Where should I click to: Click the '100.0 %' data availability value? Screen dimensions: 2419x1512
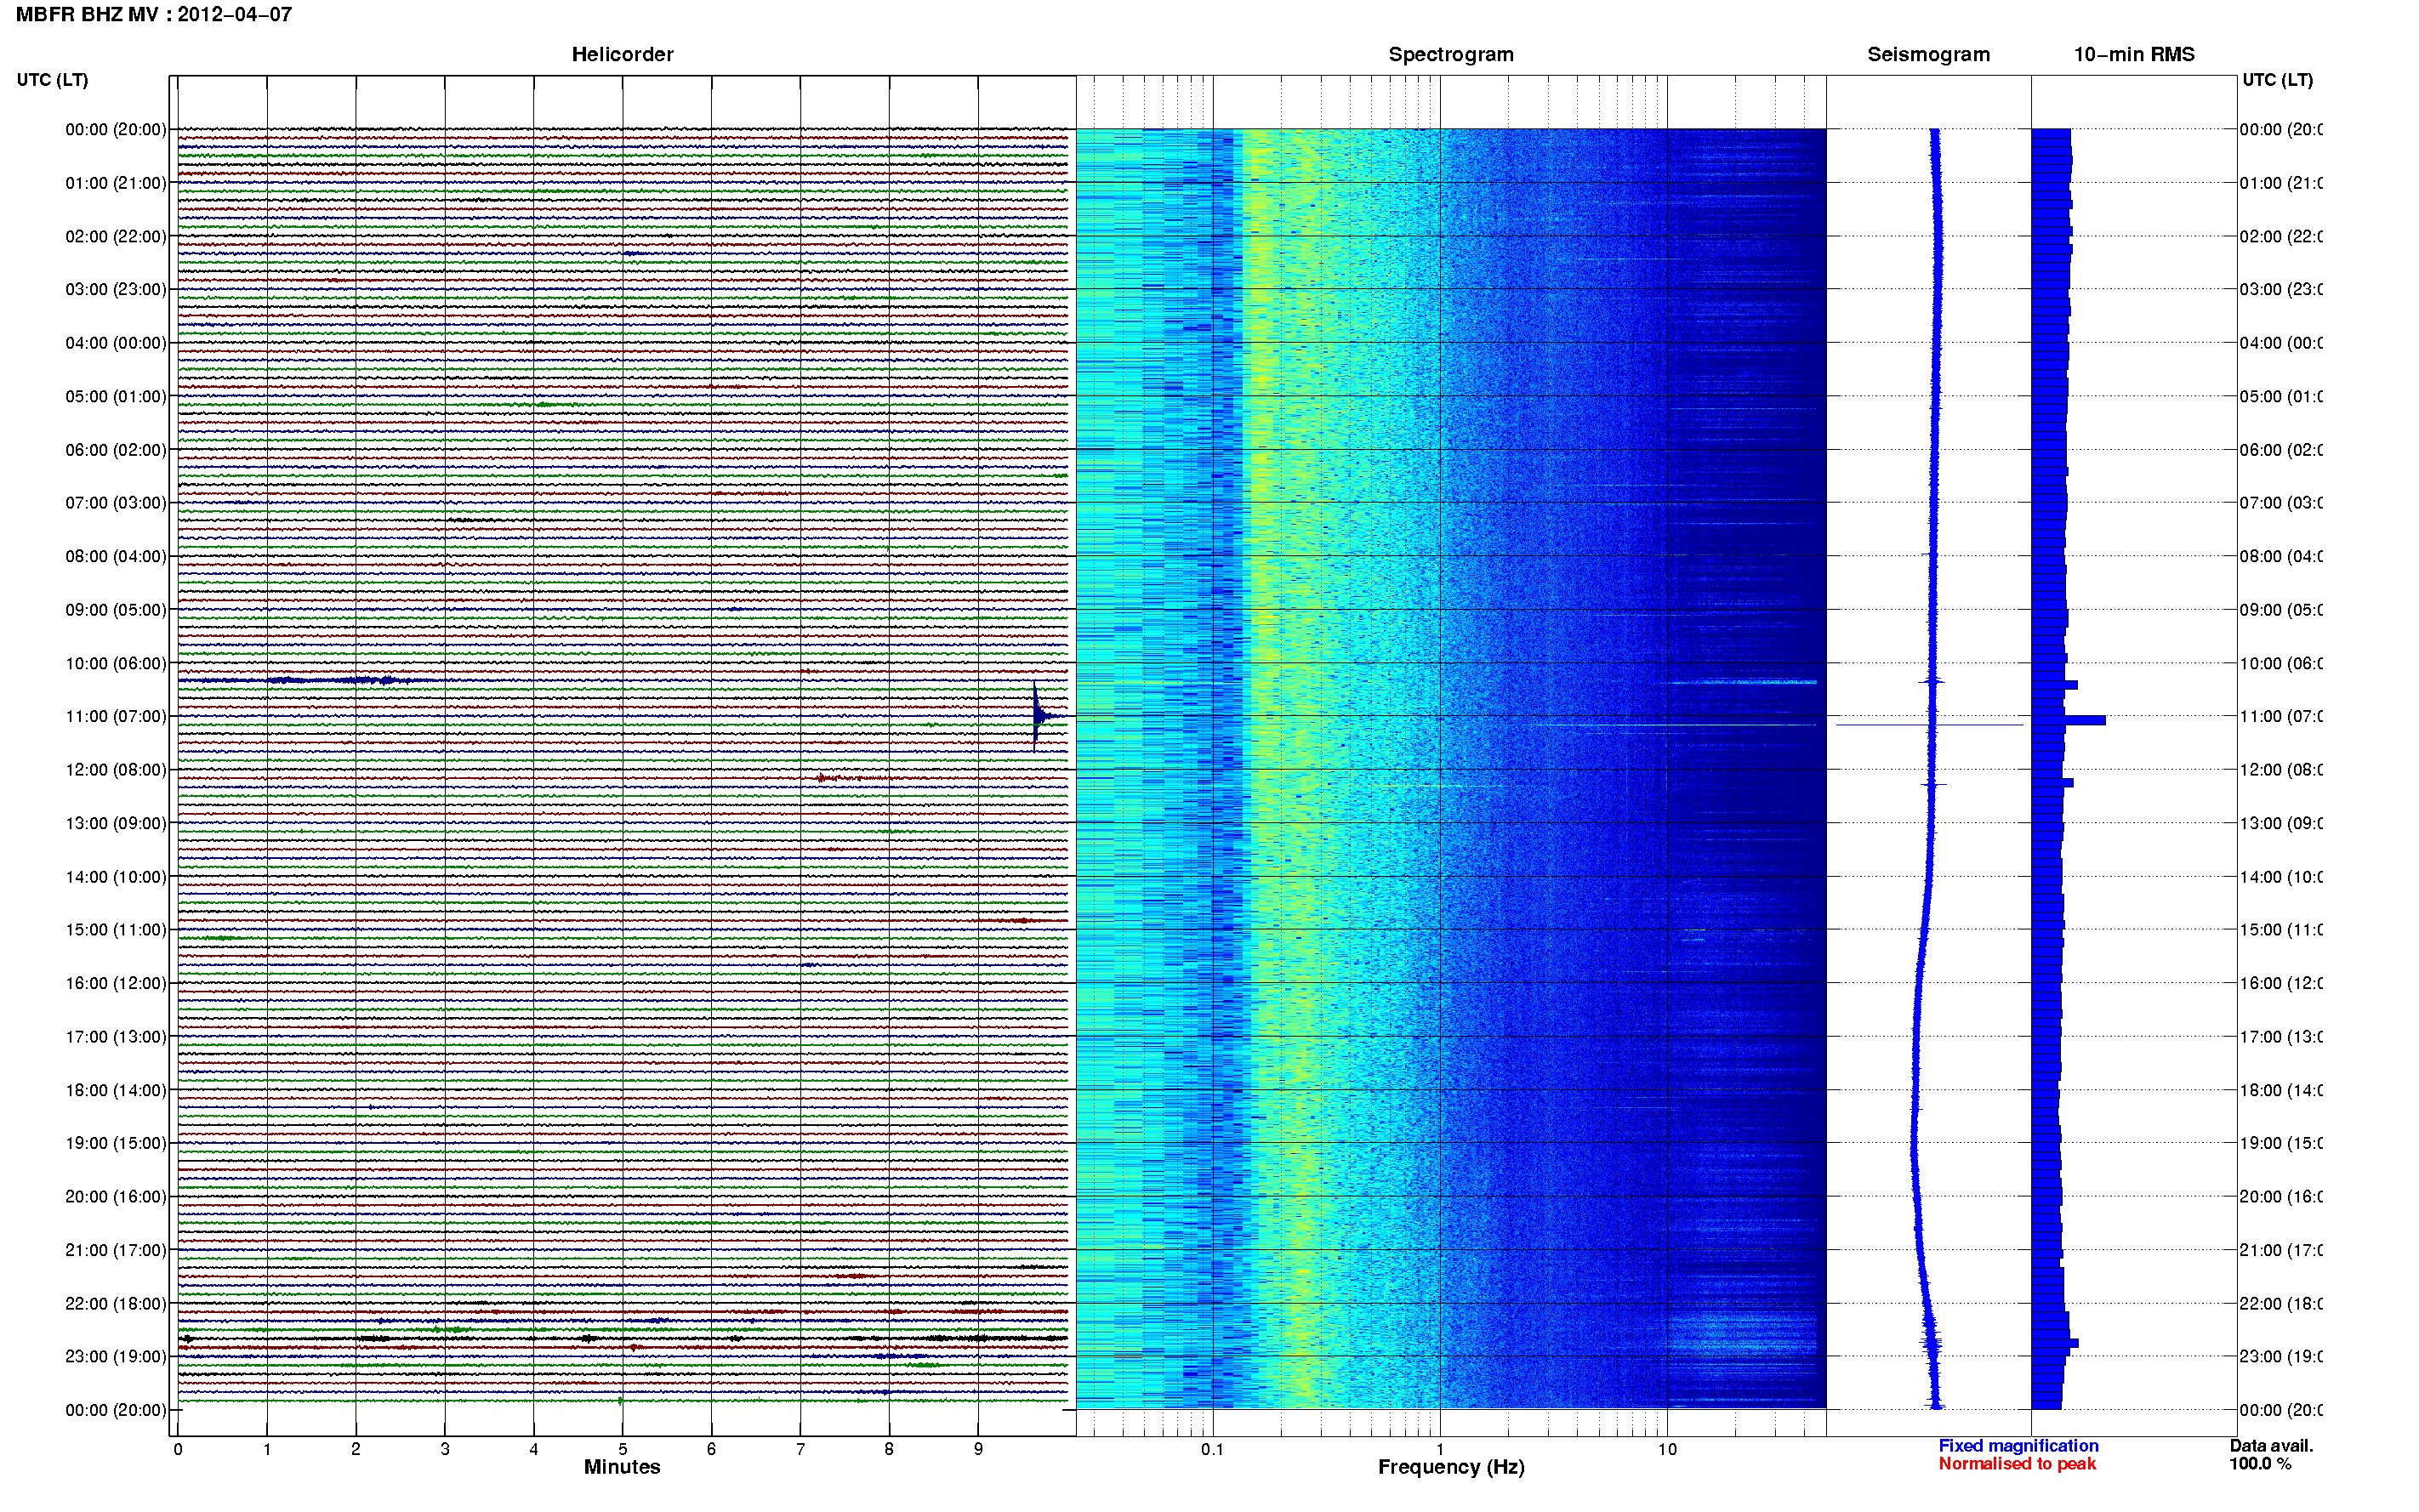(2260, 1463)
